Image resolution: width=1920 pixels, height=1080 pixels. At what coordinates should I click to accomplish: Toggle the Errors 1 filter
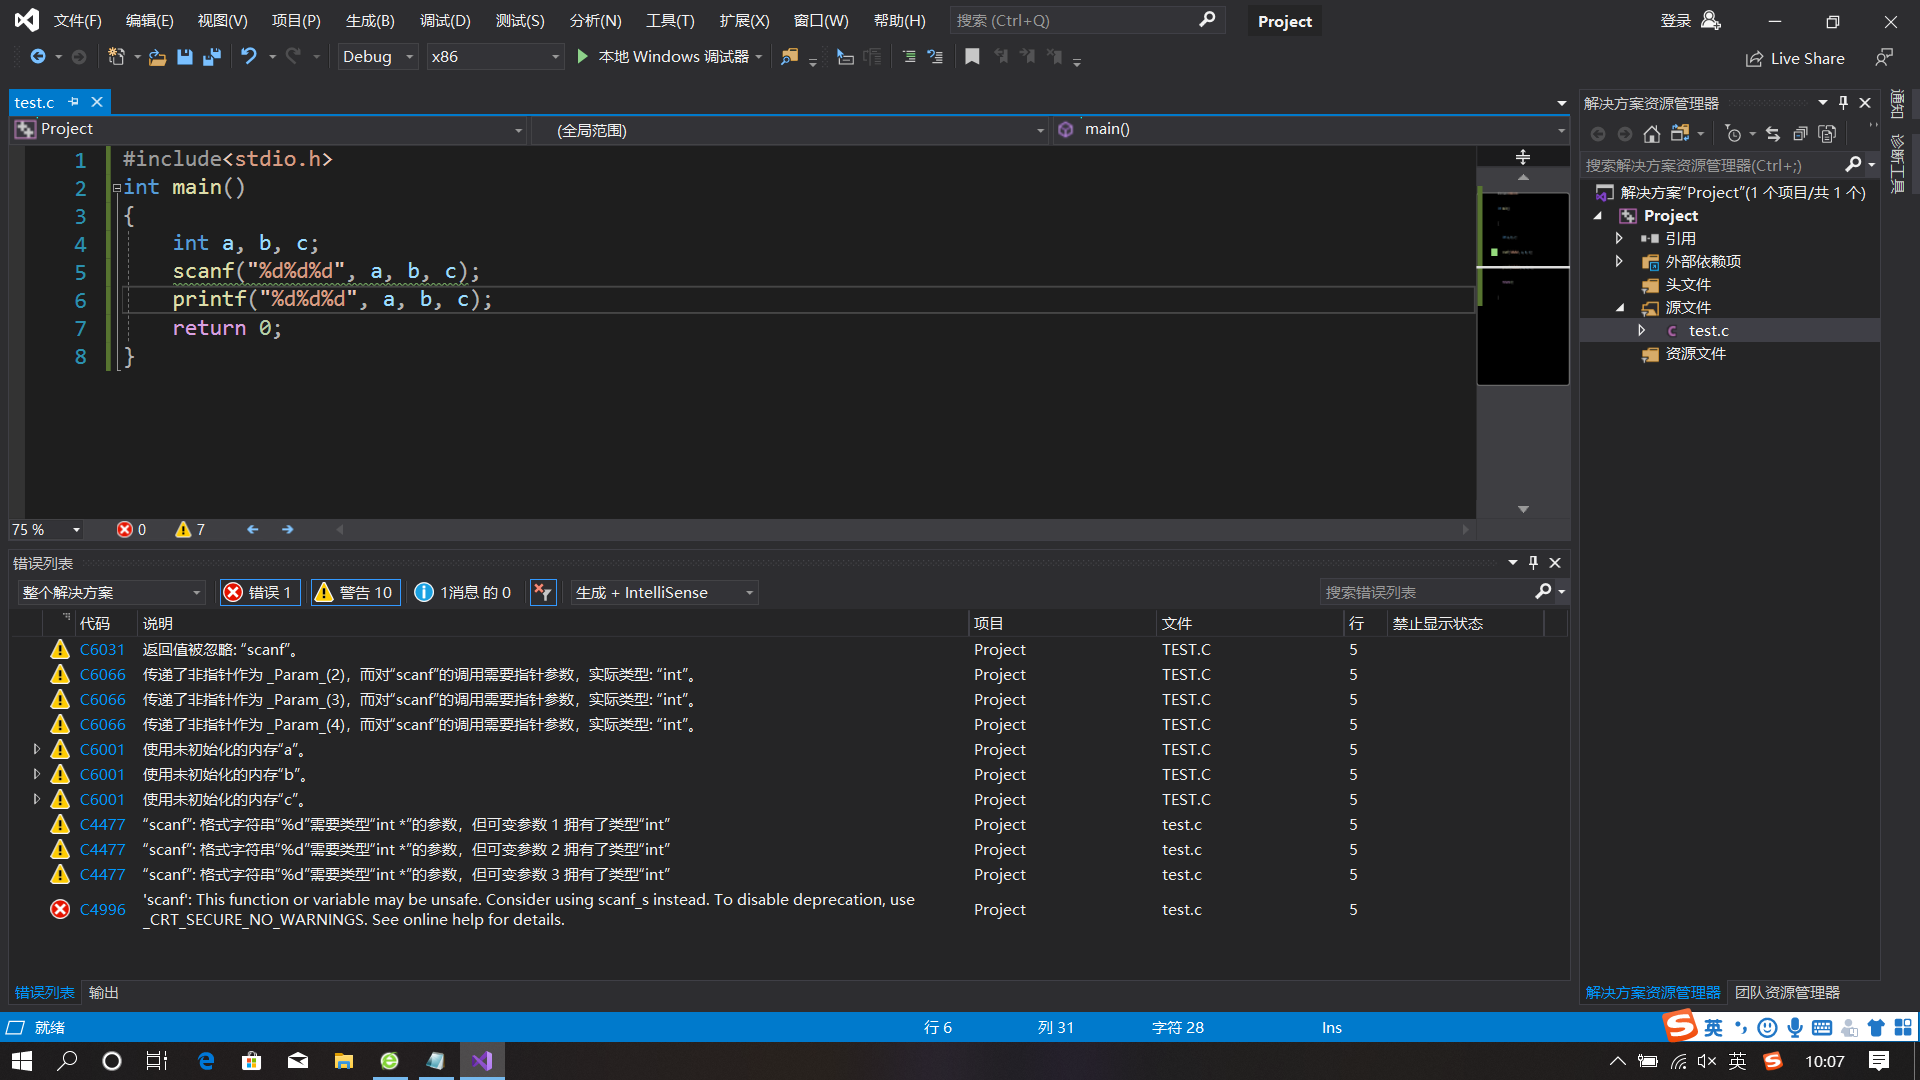[260, 593]
